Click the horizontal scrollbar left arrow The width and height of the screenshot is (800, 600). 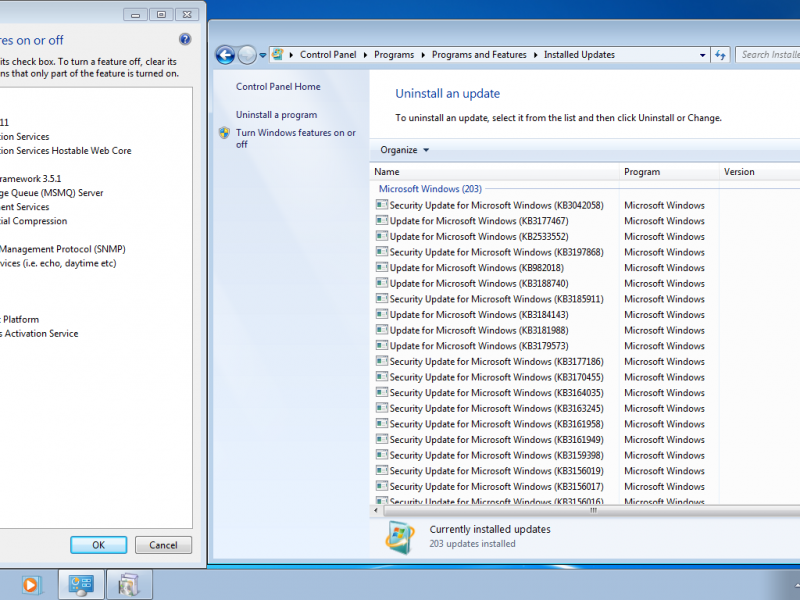[376, 510]
